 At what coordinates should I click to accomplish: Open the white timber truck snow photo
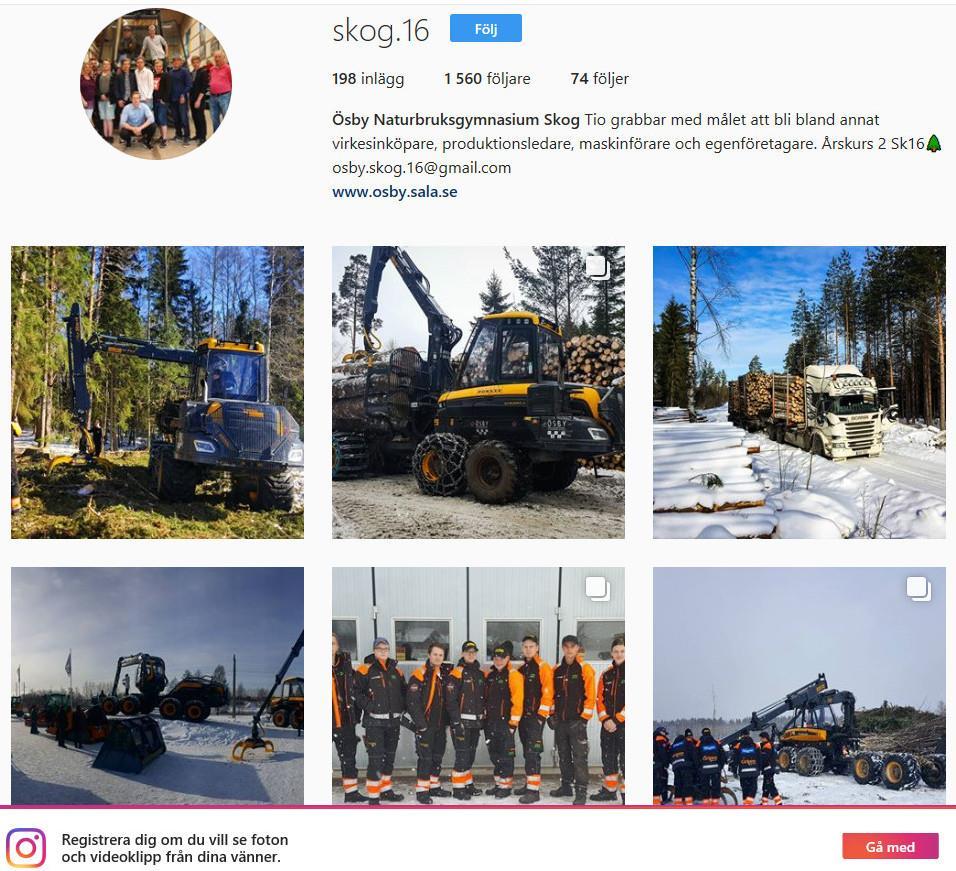799,393
